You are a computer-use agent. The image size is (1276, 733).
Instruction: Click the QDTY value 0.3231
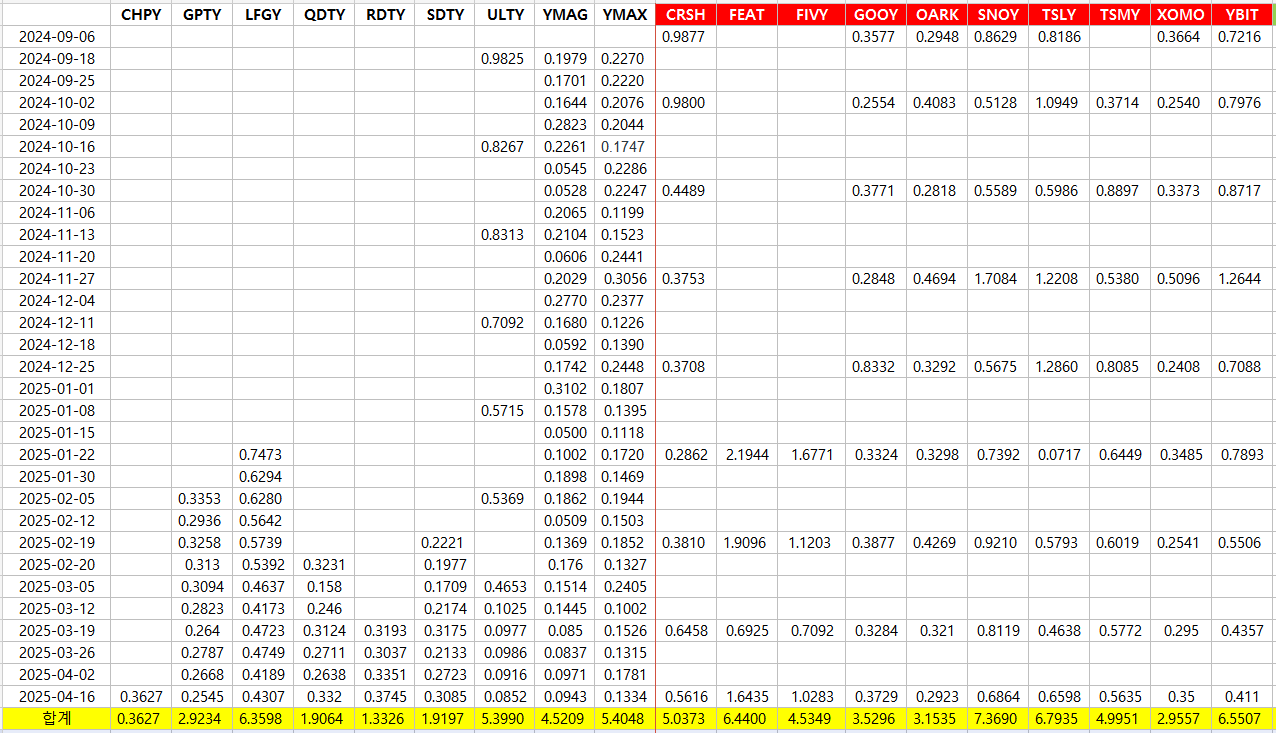point(324,564)
